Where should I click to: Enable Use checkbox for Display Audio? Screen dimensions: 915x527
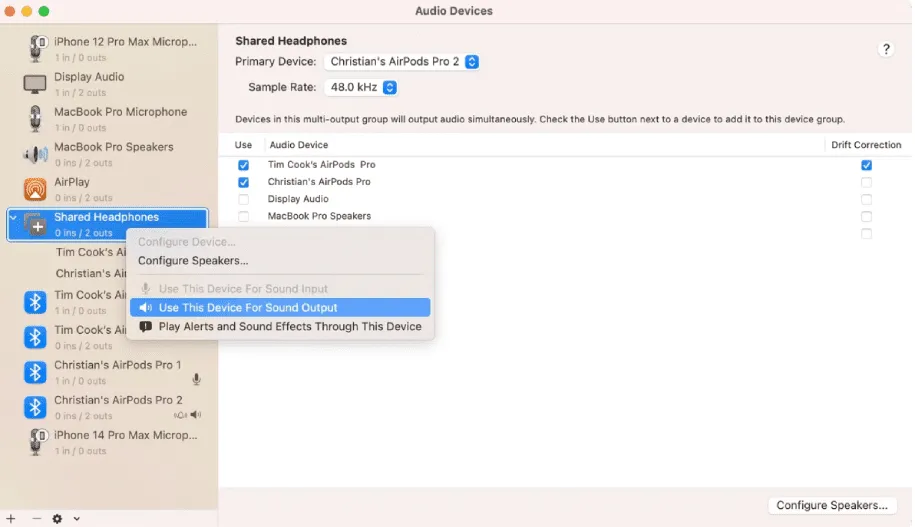point(243,199)
